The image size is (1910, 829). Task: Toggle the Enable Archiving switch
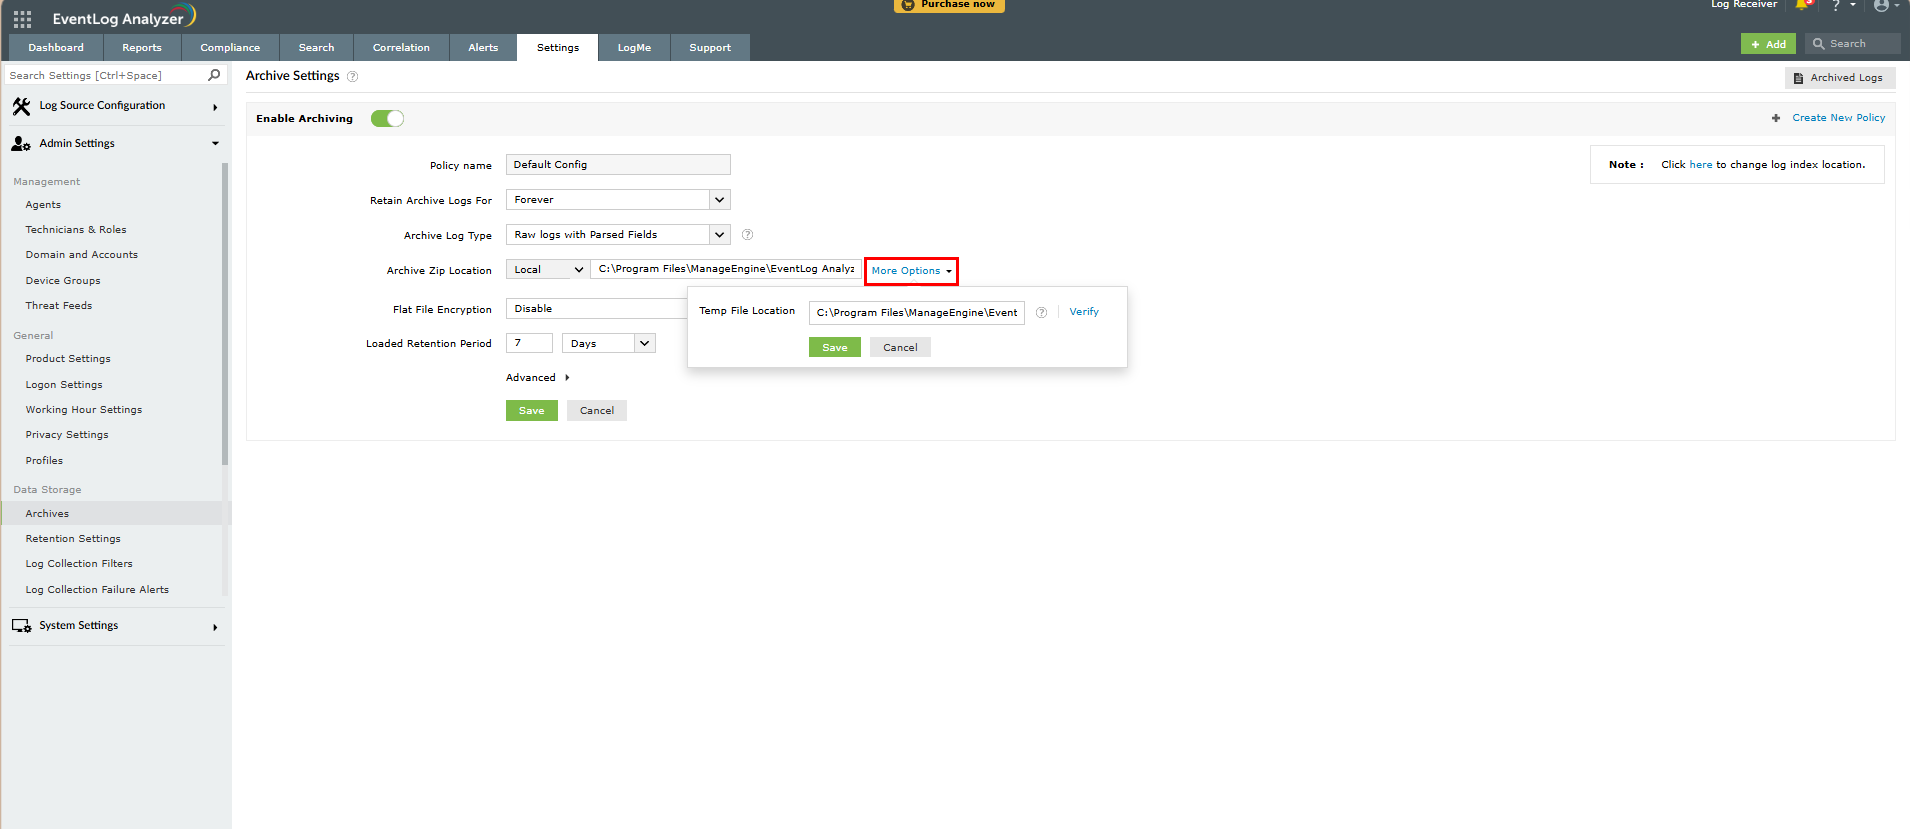click(387, 119)
